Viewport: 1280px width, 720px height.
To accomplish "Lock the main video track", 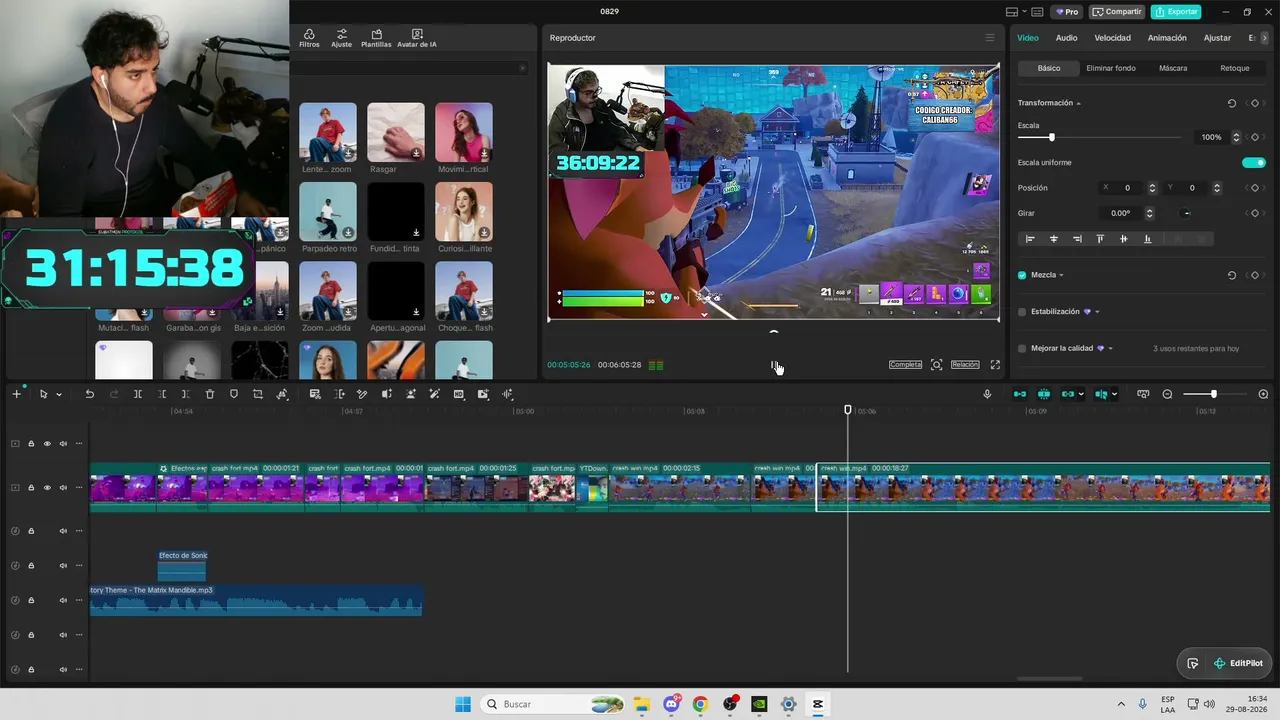I will 31,488.
